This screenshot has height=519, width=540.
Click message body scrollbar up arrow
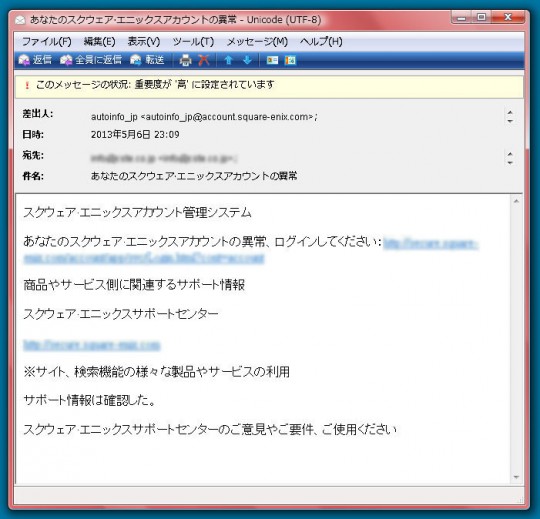[516, 201]
